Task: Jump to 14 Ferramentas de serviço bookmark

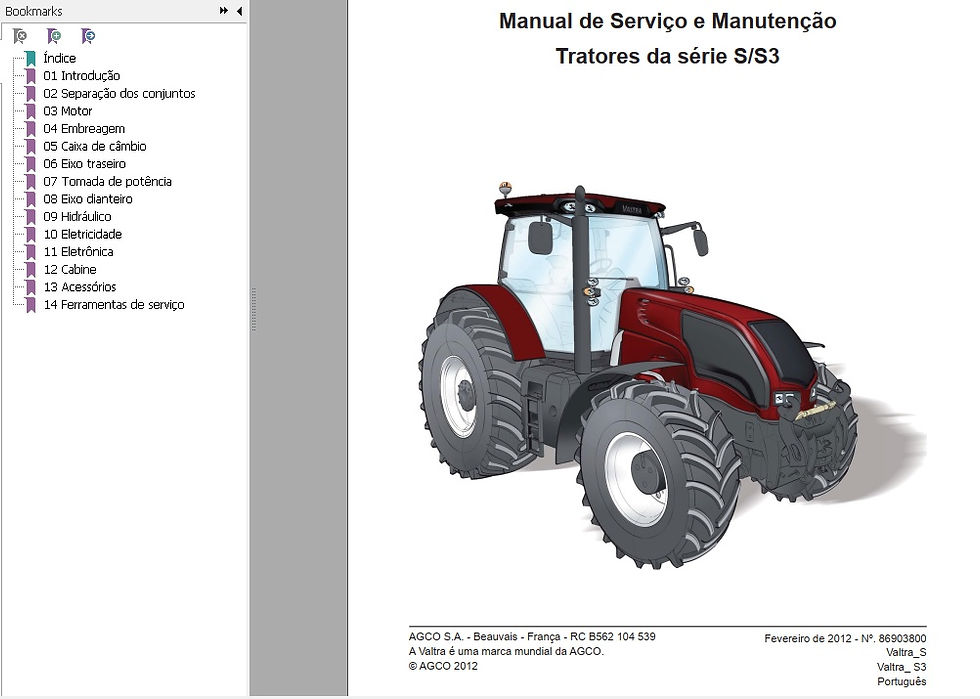Action: [114, 304]
